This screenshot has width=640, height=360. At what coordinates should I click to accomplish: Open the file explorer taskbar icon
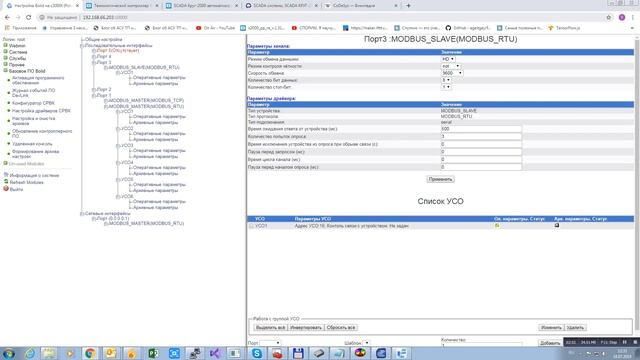click(x=49, y=353)
